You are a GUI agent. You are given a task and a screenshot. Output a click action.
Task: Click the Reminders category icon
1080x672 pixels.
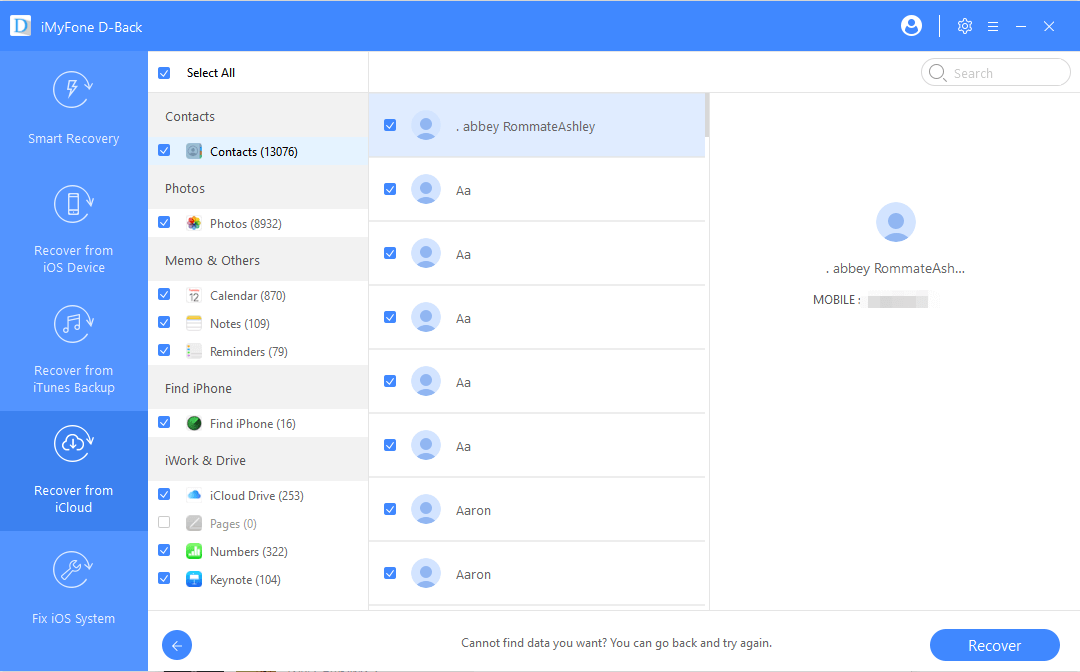tap(194, 351)
